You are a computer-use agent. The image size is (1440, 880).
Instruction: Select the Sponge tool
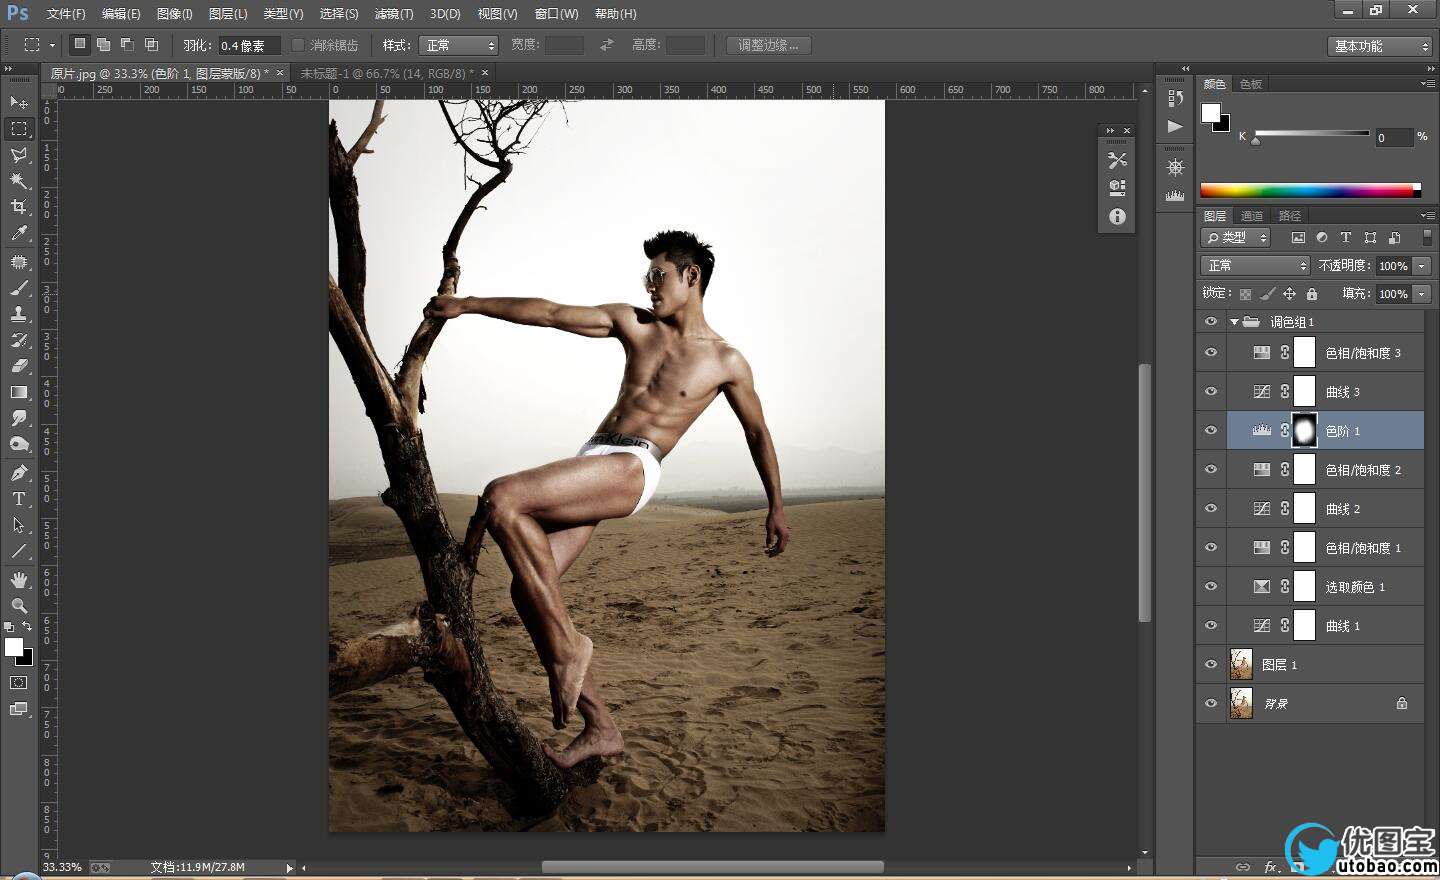pos(19,444)
